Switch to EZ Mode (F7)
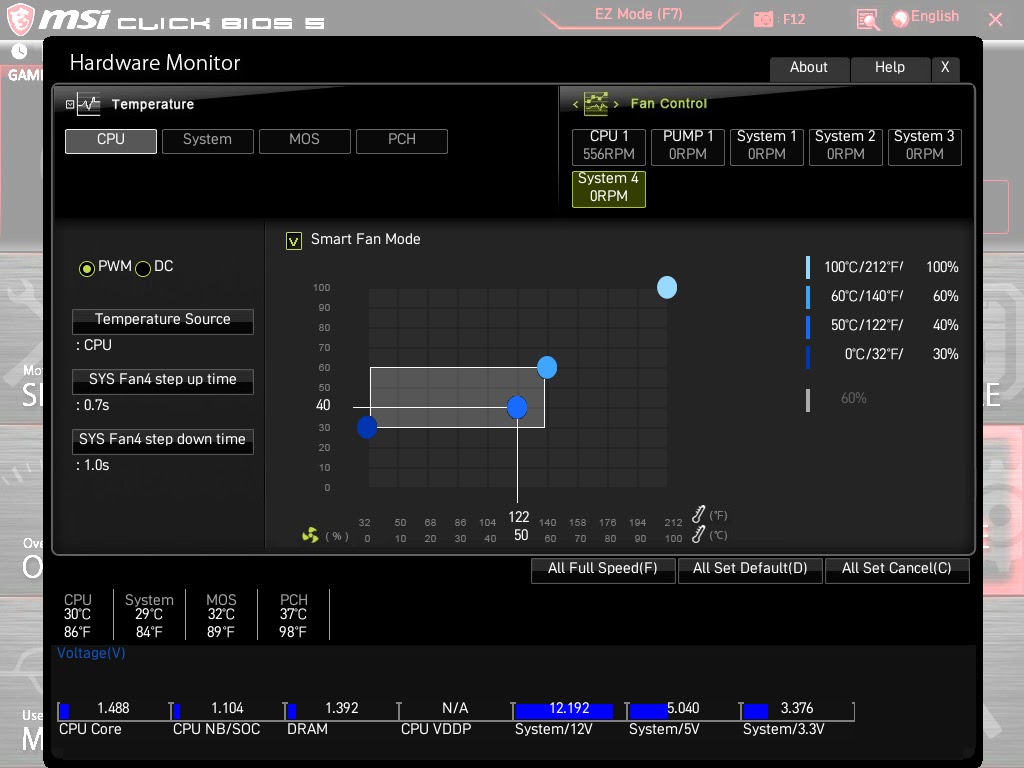 pyautogui.click(x=638, y=14)
